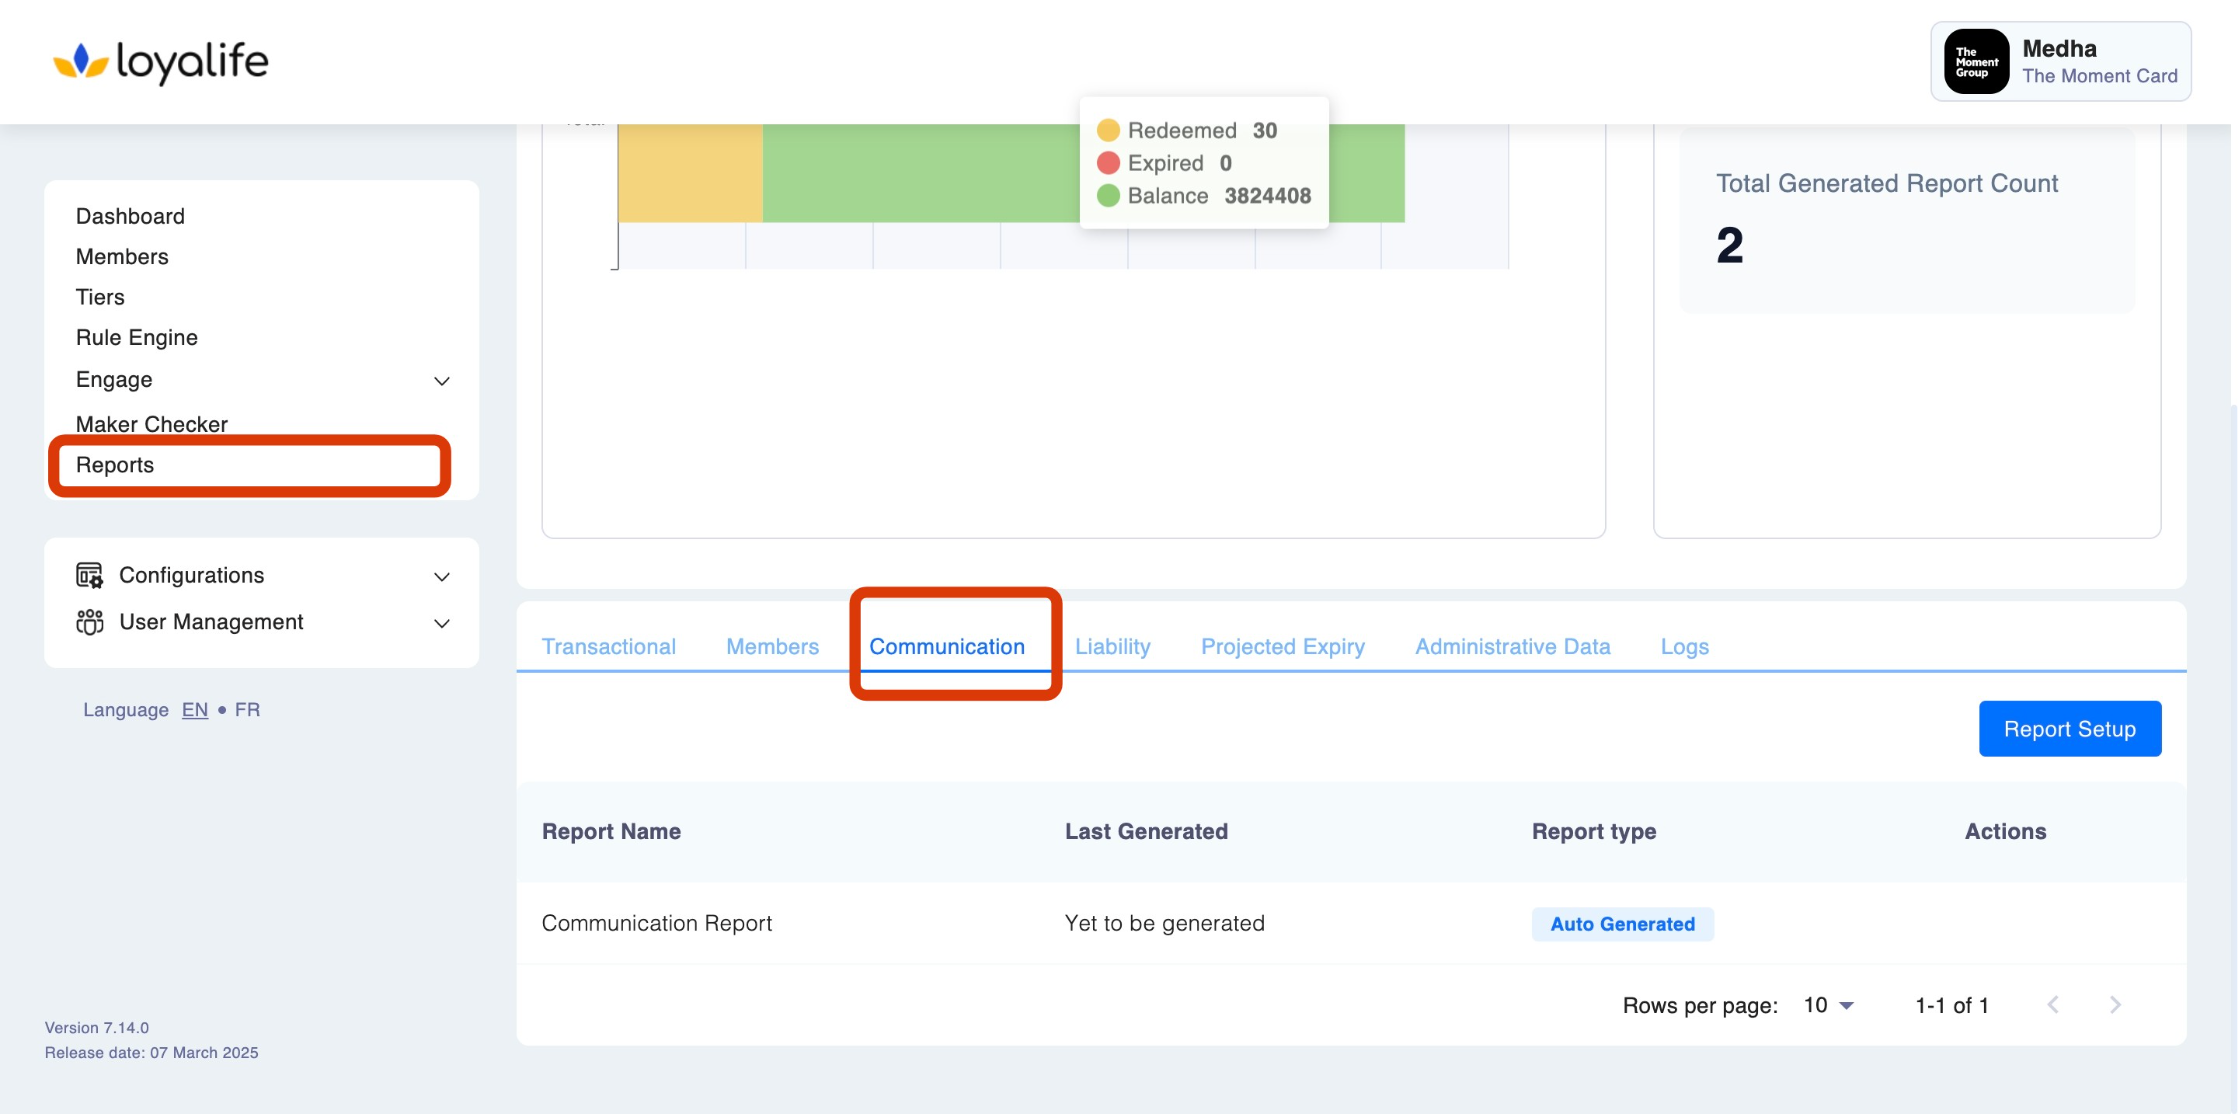The height and width of the screenshot is (1114, 2238).
Task: Expand the Engage menu chevron
Action: [x=441, y=381]
